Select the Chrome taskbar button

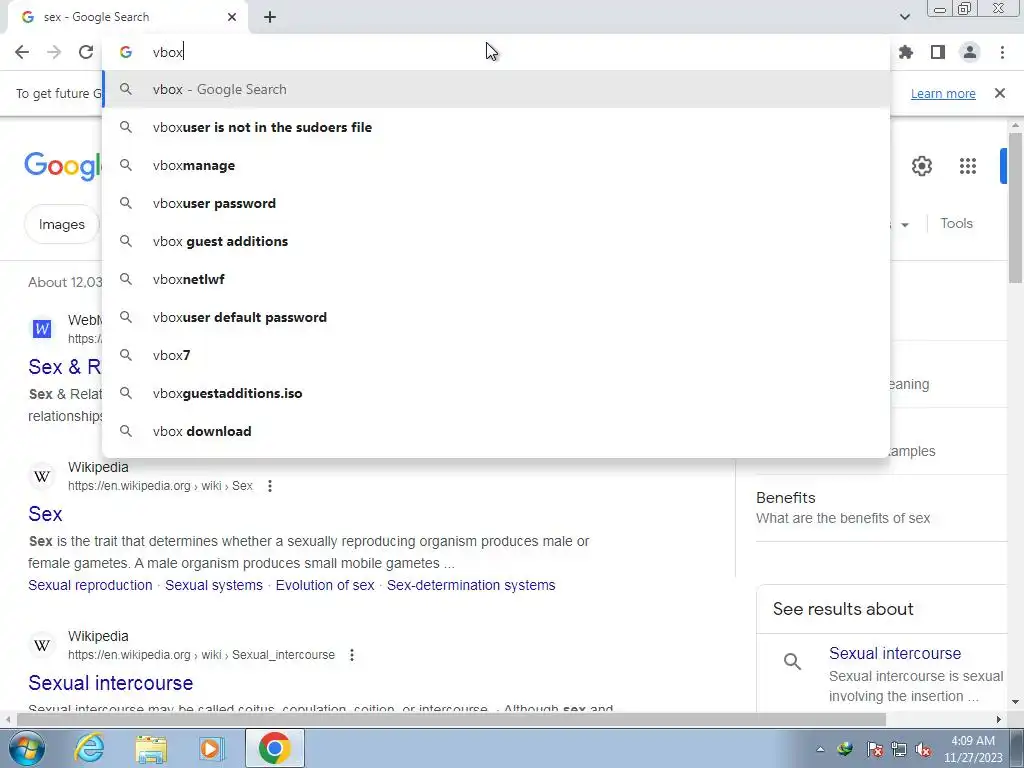tap(274, 748)
